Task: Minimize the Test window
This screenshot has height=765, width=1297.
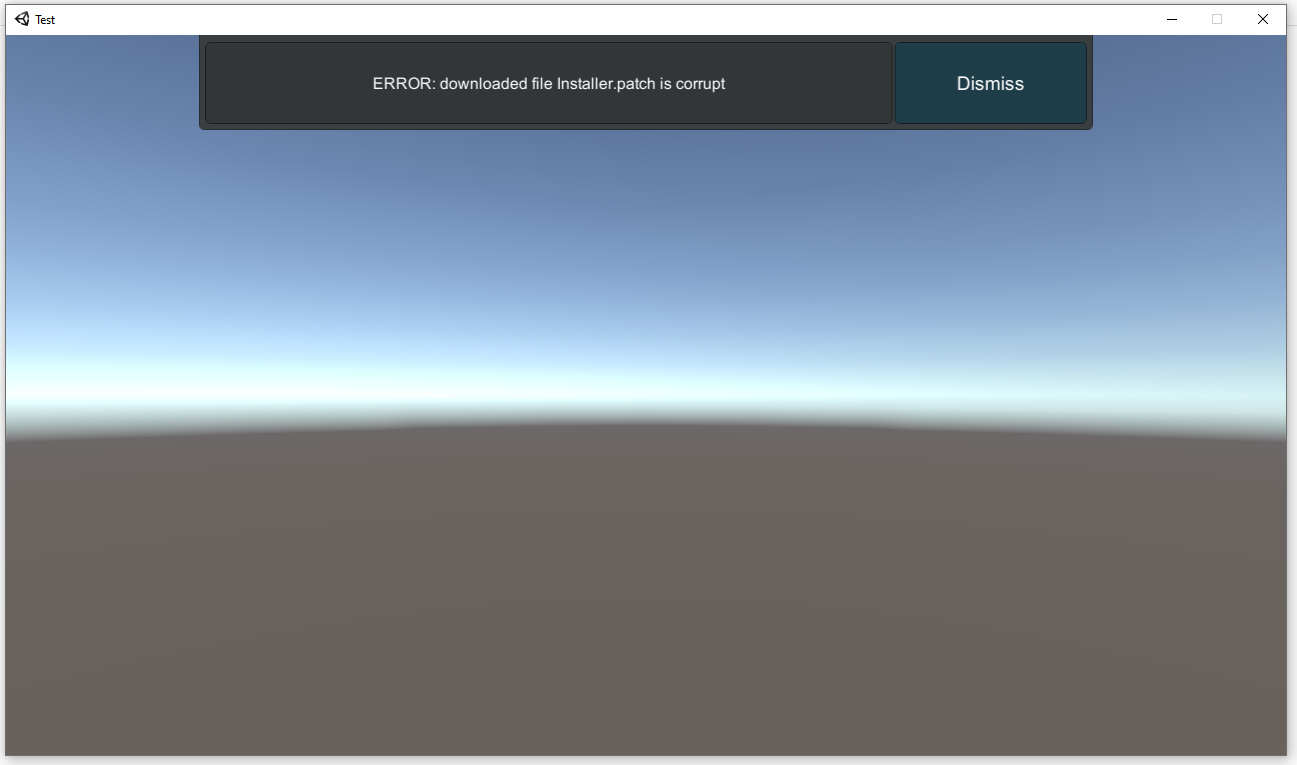Action: [x=1172, y=18]
